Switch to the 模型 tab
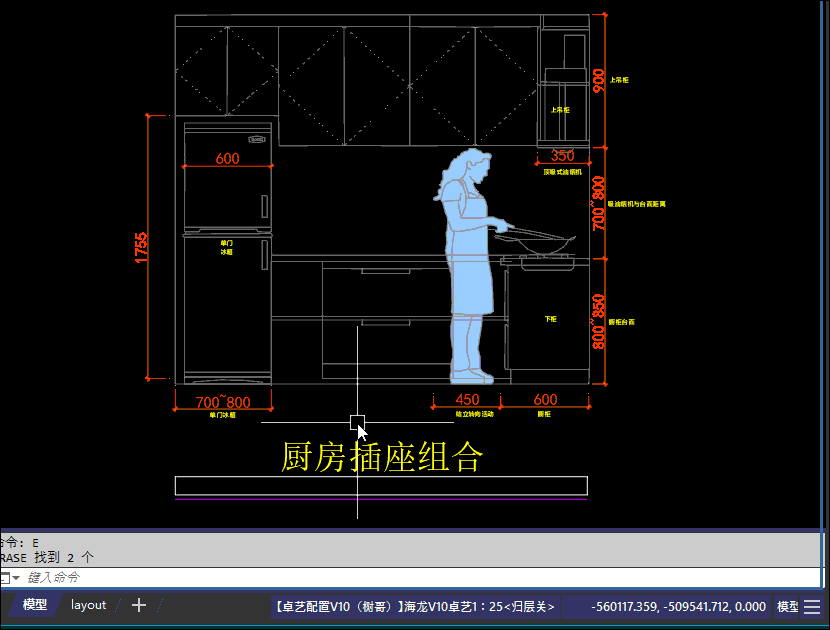830x630 pixels. tap(35, 605)
